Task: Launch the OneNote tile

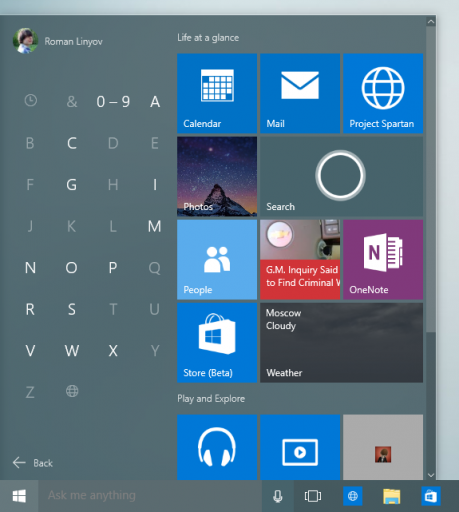Action: [383, 259]
